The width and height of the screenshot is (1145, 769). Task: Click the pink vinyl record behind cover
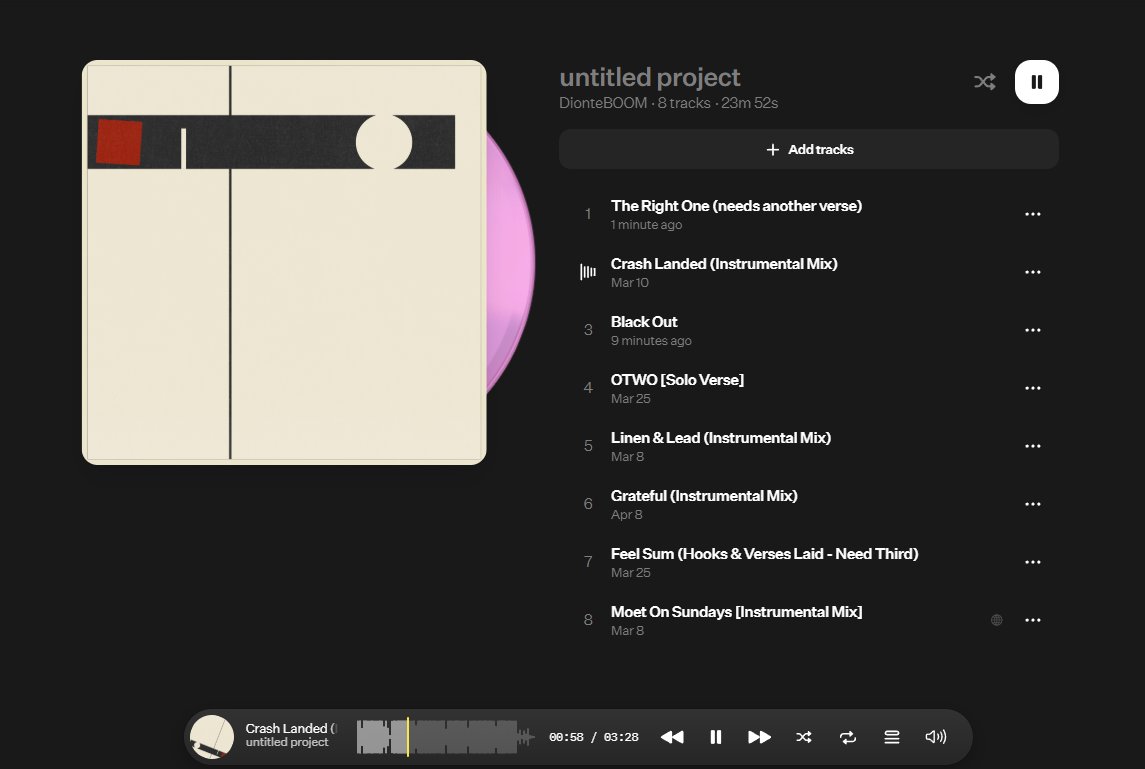511,262
